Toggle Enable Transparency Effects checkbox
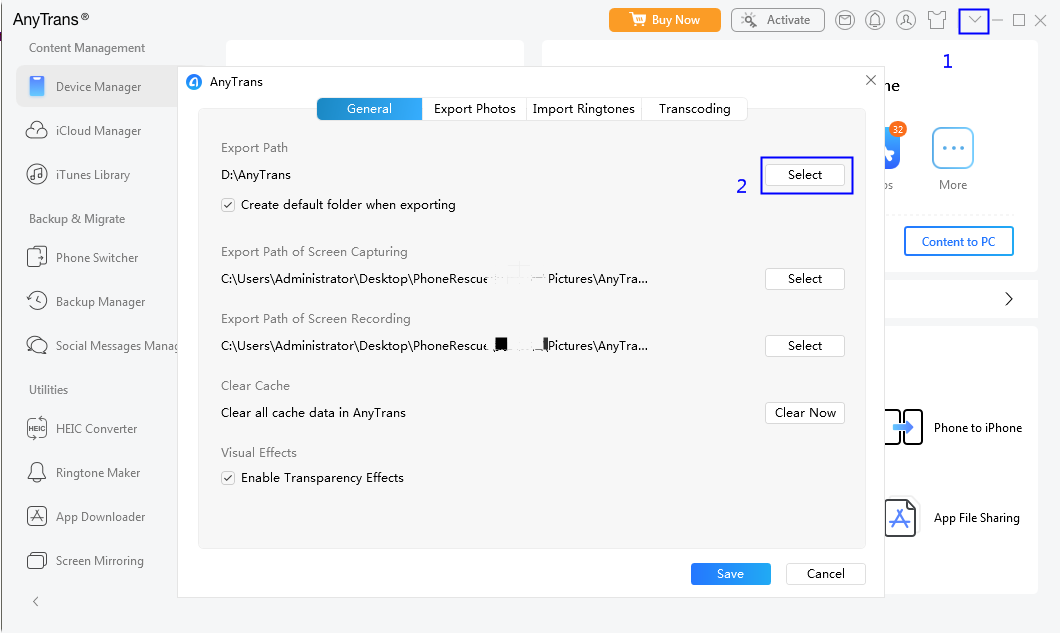The width and height of the screenshot is (1060, 633). click(x=228, y=478)
